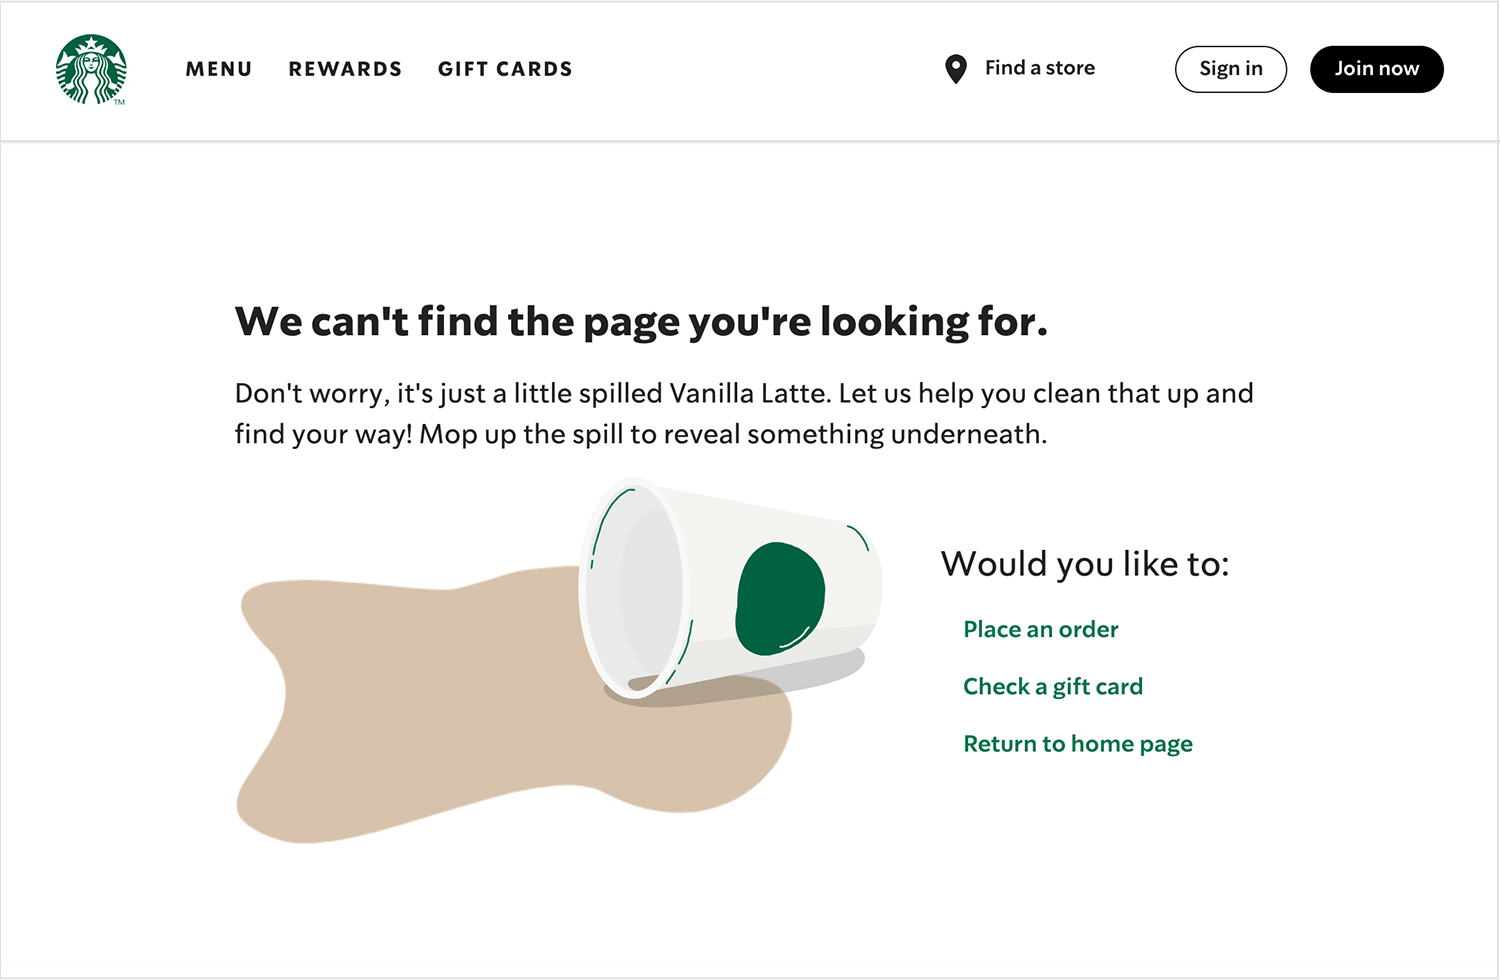Click the green dot on the spilled cup
Screen dimensions: 1500x980
[780, 599]
